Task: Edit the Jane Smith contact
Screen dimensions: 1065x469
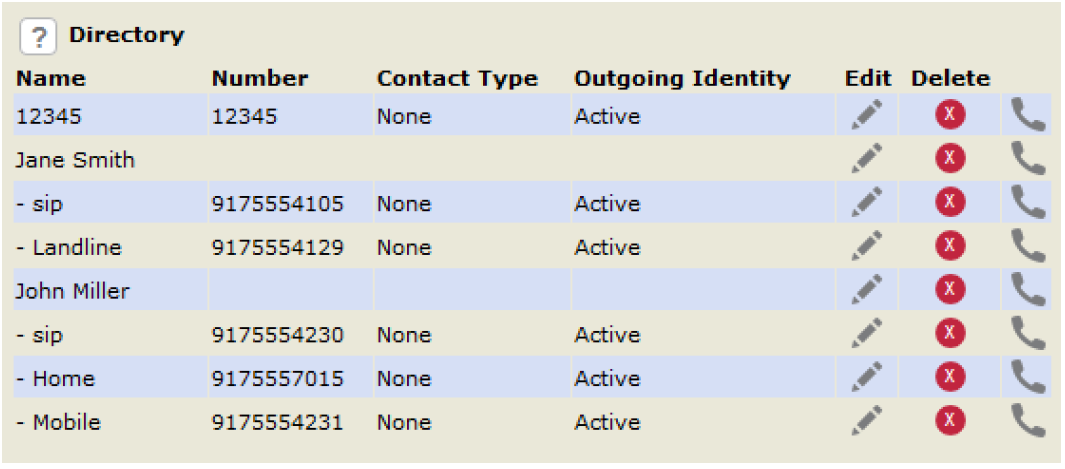Action: (867, 159)
